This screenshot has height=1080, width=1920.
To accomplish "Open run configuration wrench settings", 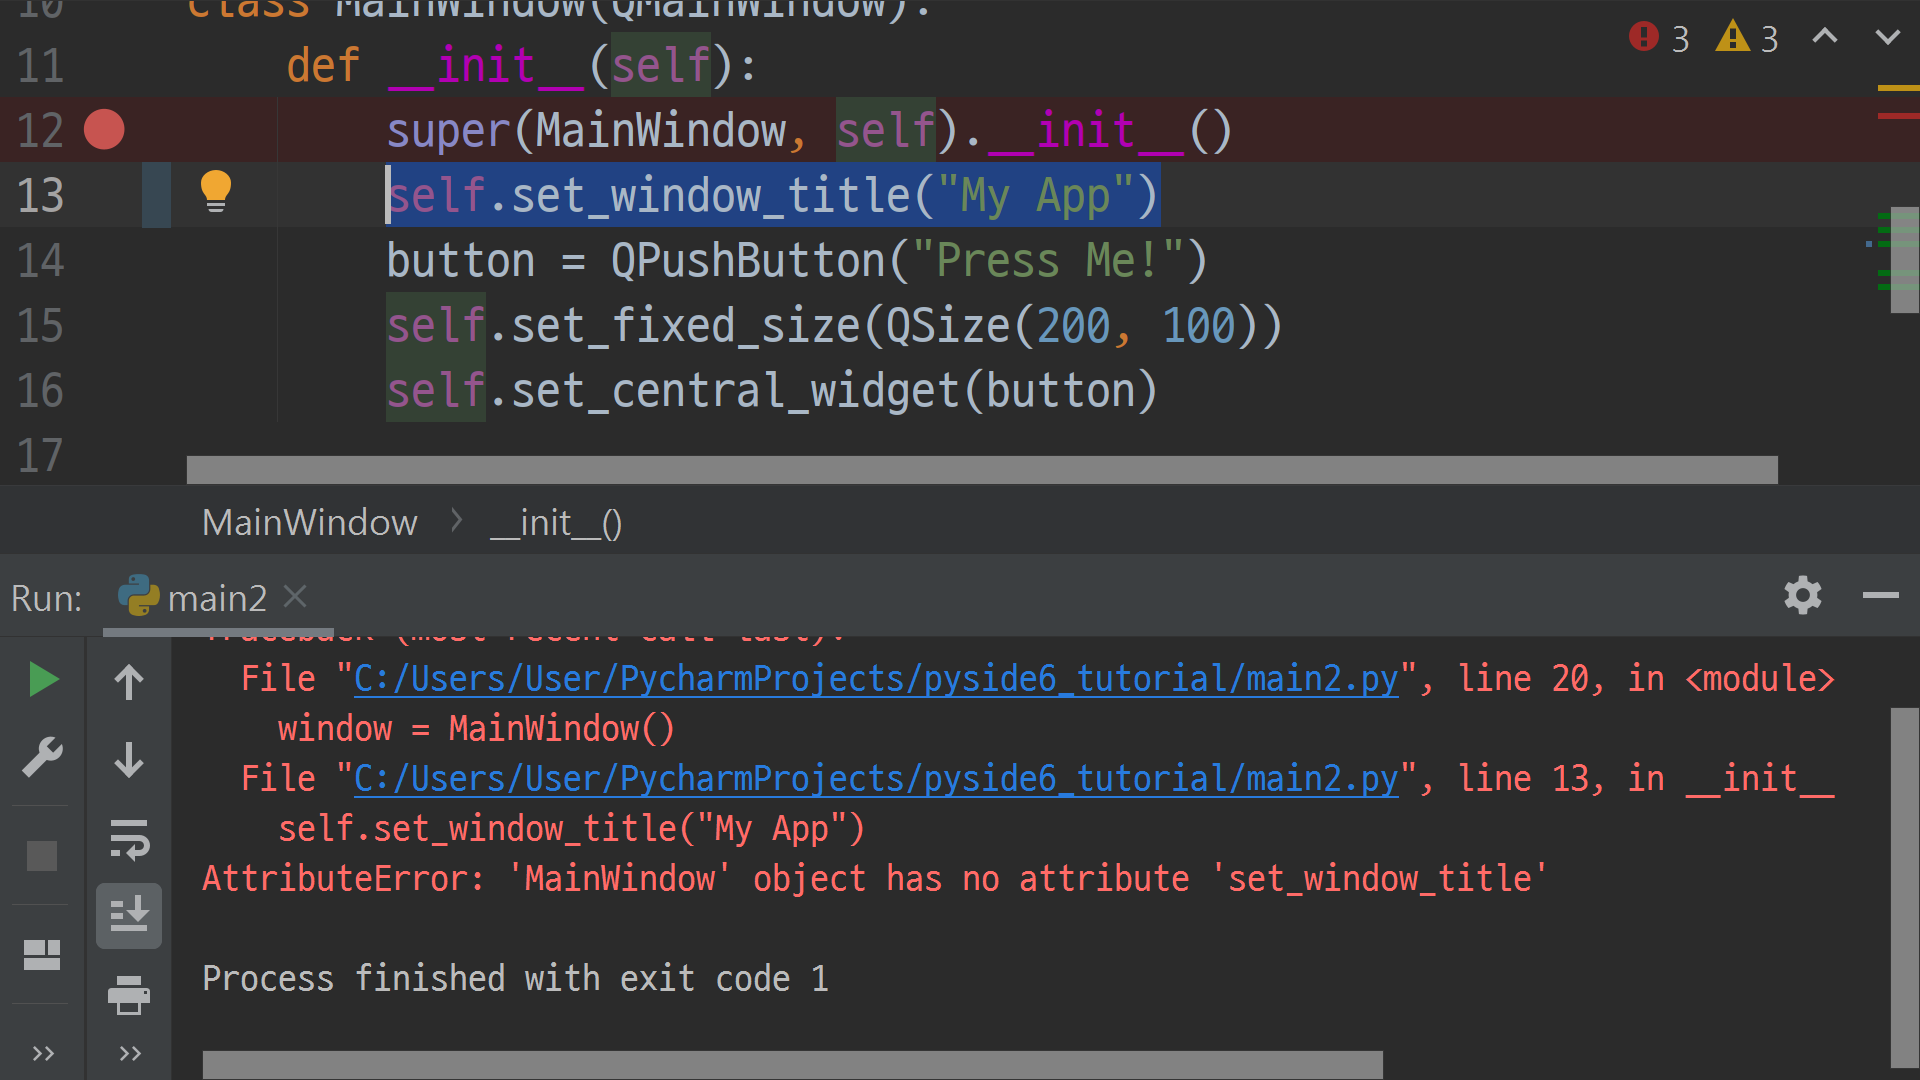I will [x=42, y=758].
